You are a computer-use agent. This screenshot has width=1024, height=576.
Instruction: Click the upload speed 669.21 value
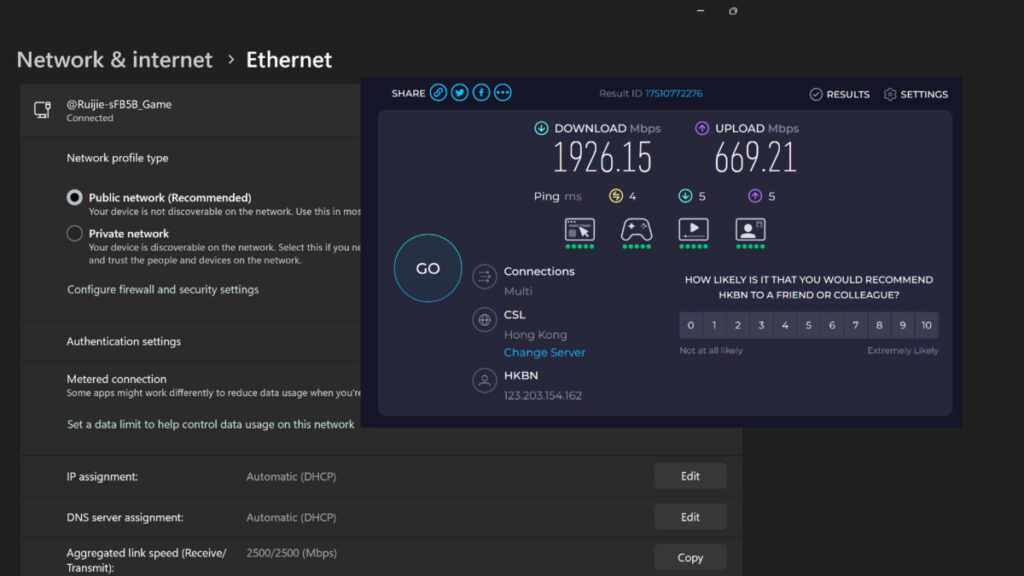click(x=755, y=158)
